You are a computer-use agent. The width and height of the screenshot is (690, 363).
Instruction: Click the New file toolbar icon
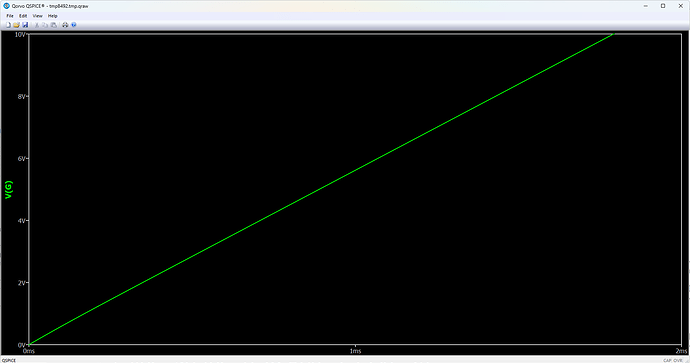point(8,25)
